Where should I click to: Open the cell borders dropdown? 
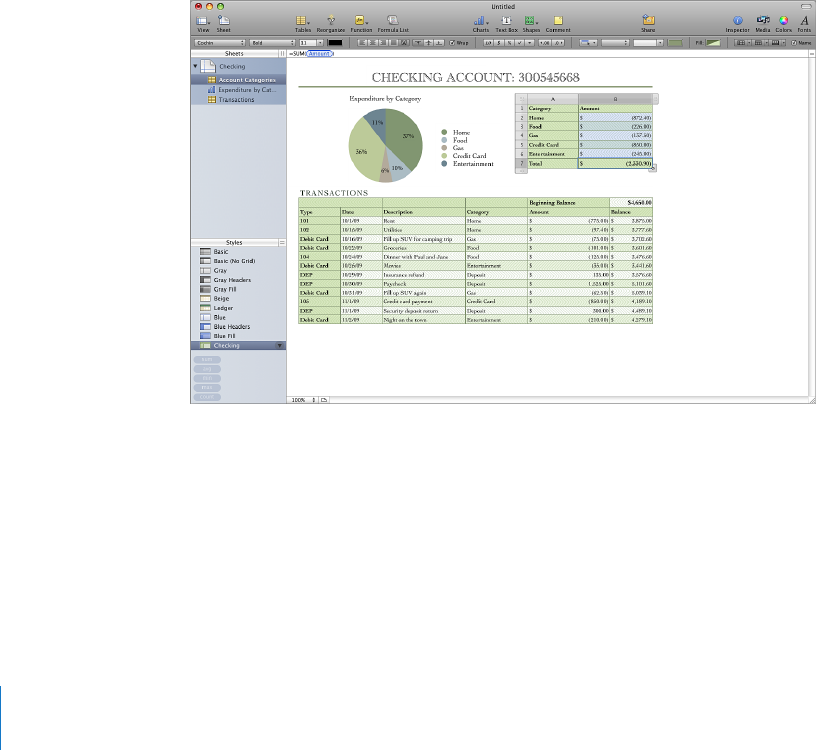pyautogui.click(x=588, y=43)
